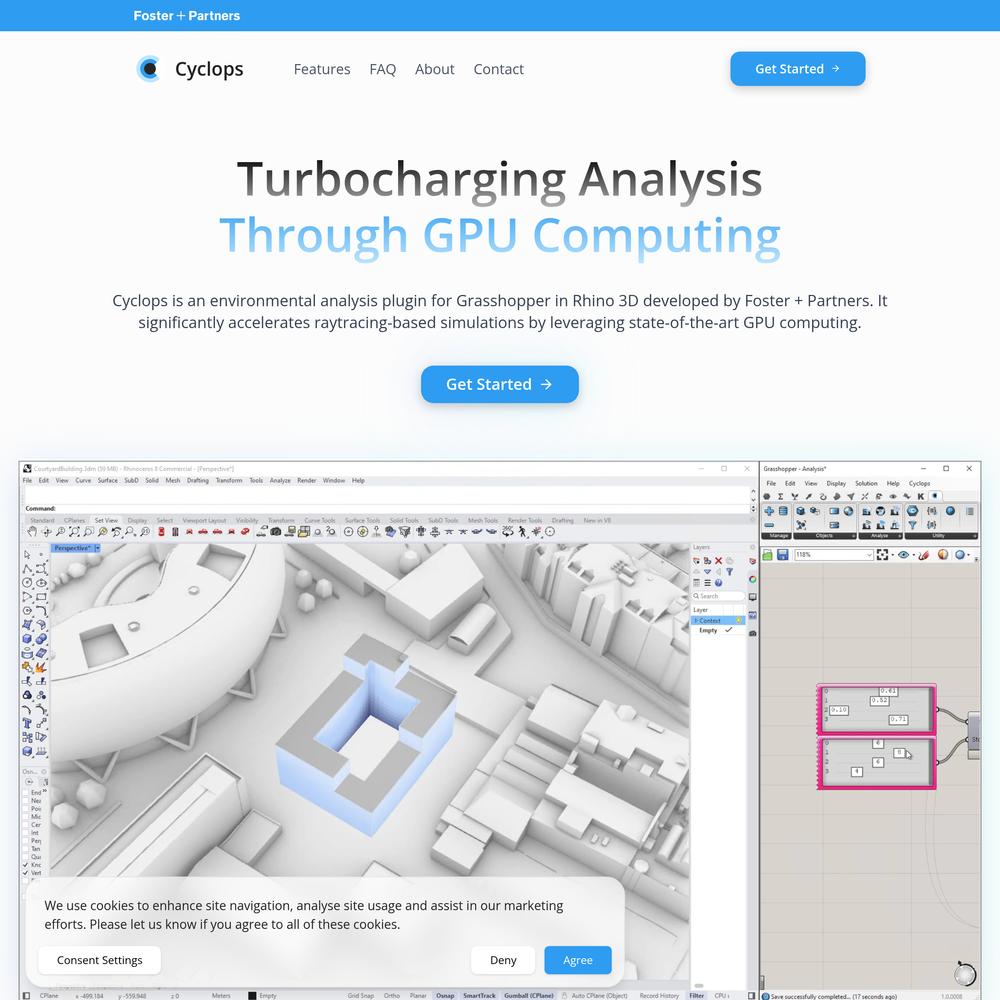Viewport: 1000px width, 1000px height.
Task: Open Consent Settings for cookies
Action: coord(99,960)
